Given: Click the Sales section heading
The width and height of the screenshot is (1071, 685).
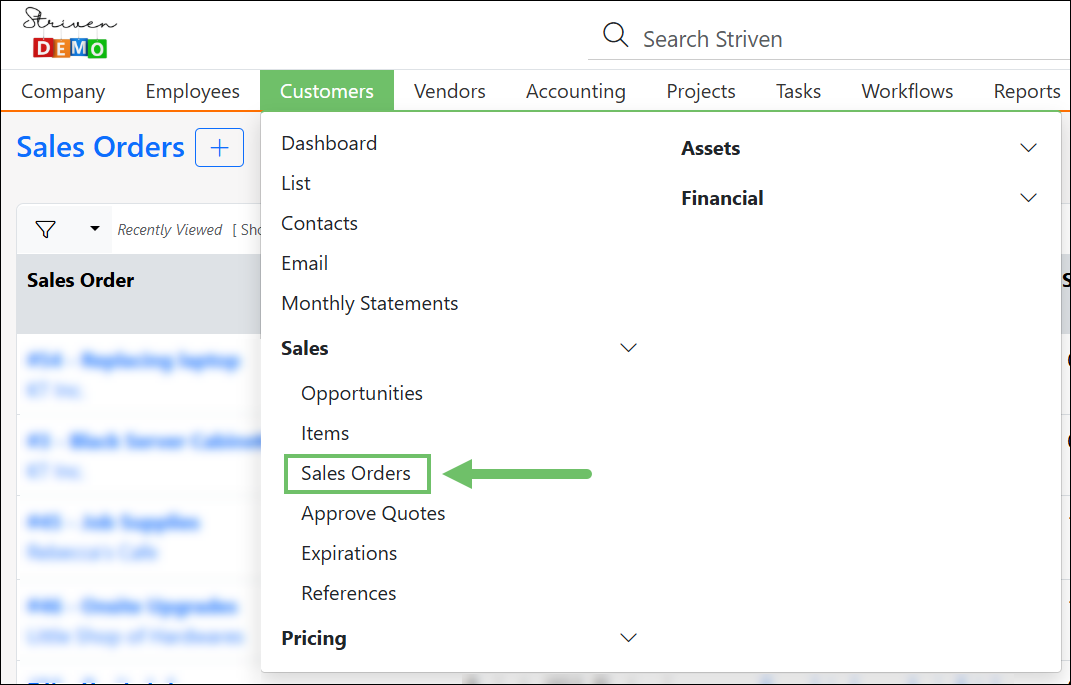Looking at the screenshot, I should click(305, 348).
